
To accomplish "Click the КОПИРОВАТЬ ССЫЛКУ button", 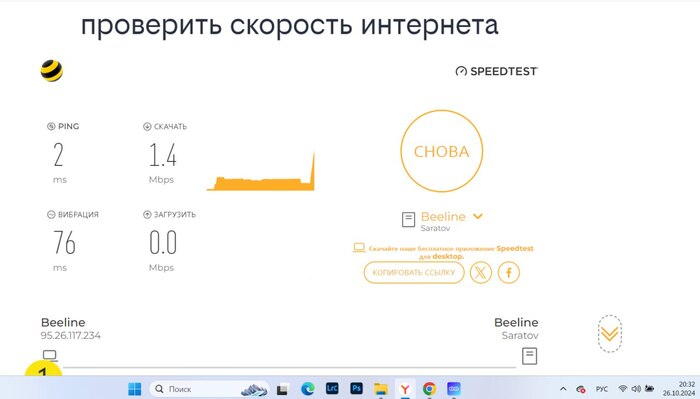I will tap(414, 272).
